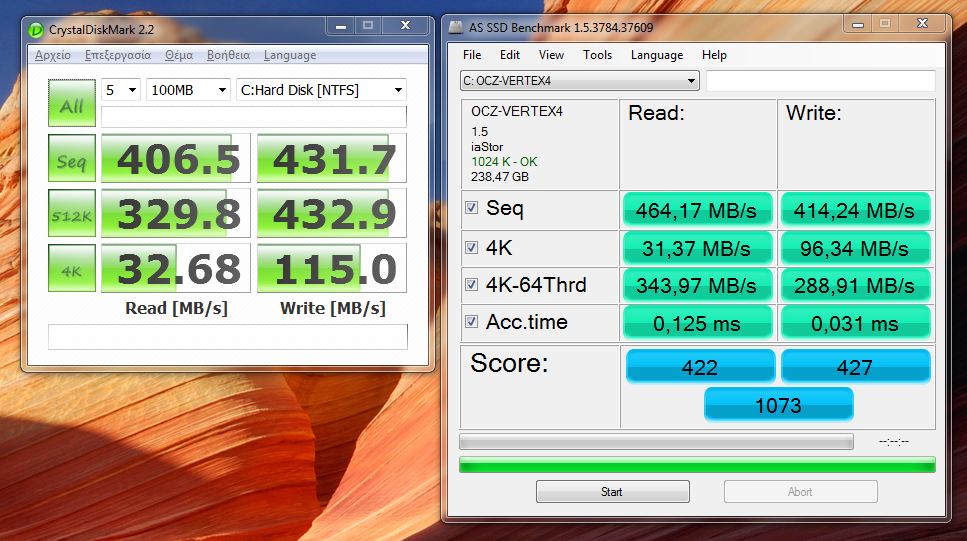Uncheck the Seq test checkbox
This screenshot has width=967, height=541.
click(x=471, y=208)
